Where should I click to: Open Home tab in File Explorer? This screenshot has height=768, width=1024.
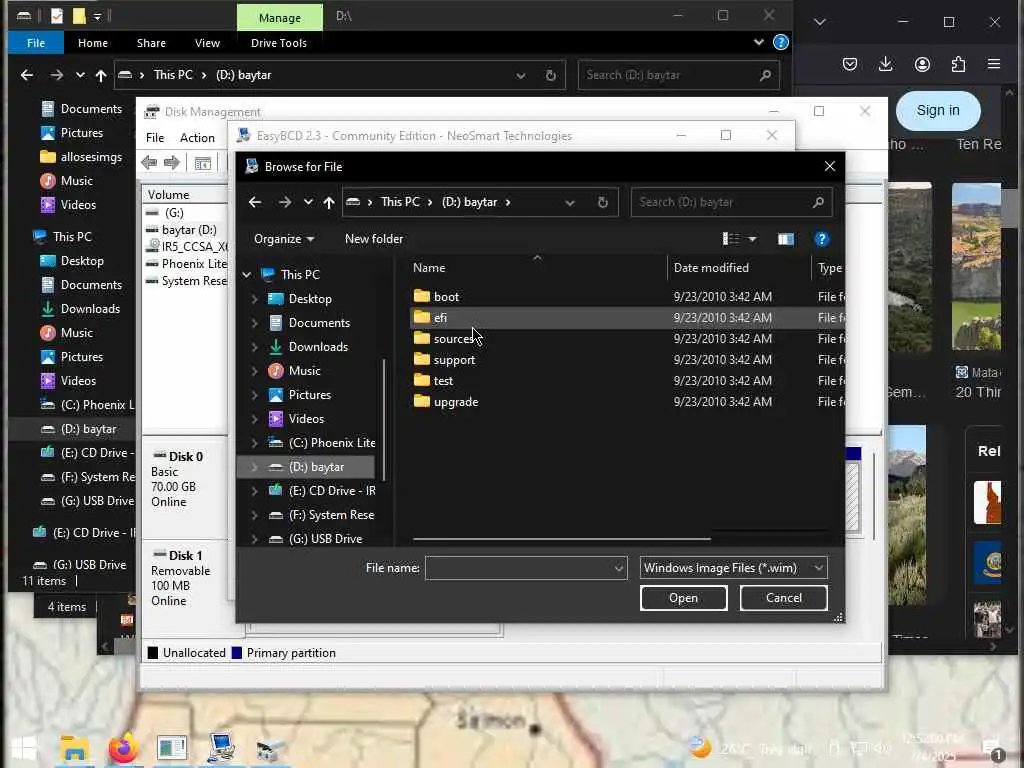point(93,42)
